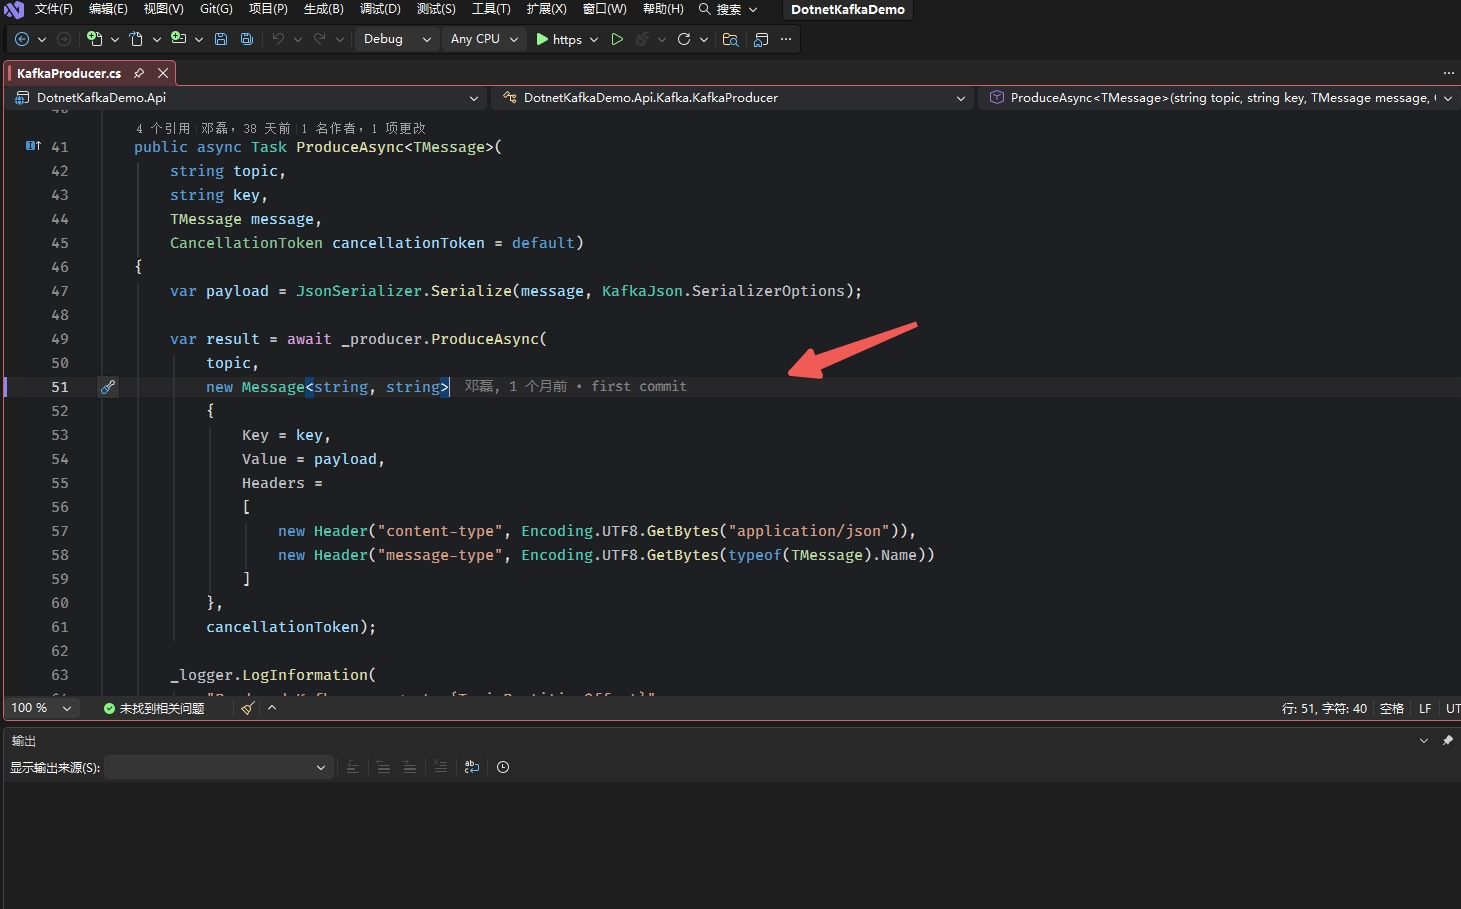Click the 输出 panel title
This screenshot has width=1461, height=909.
click(24, 741)
